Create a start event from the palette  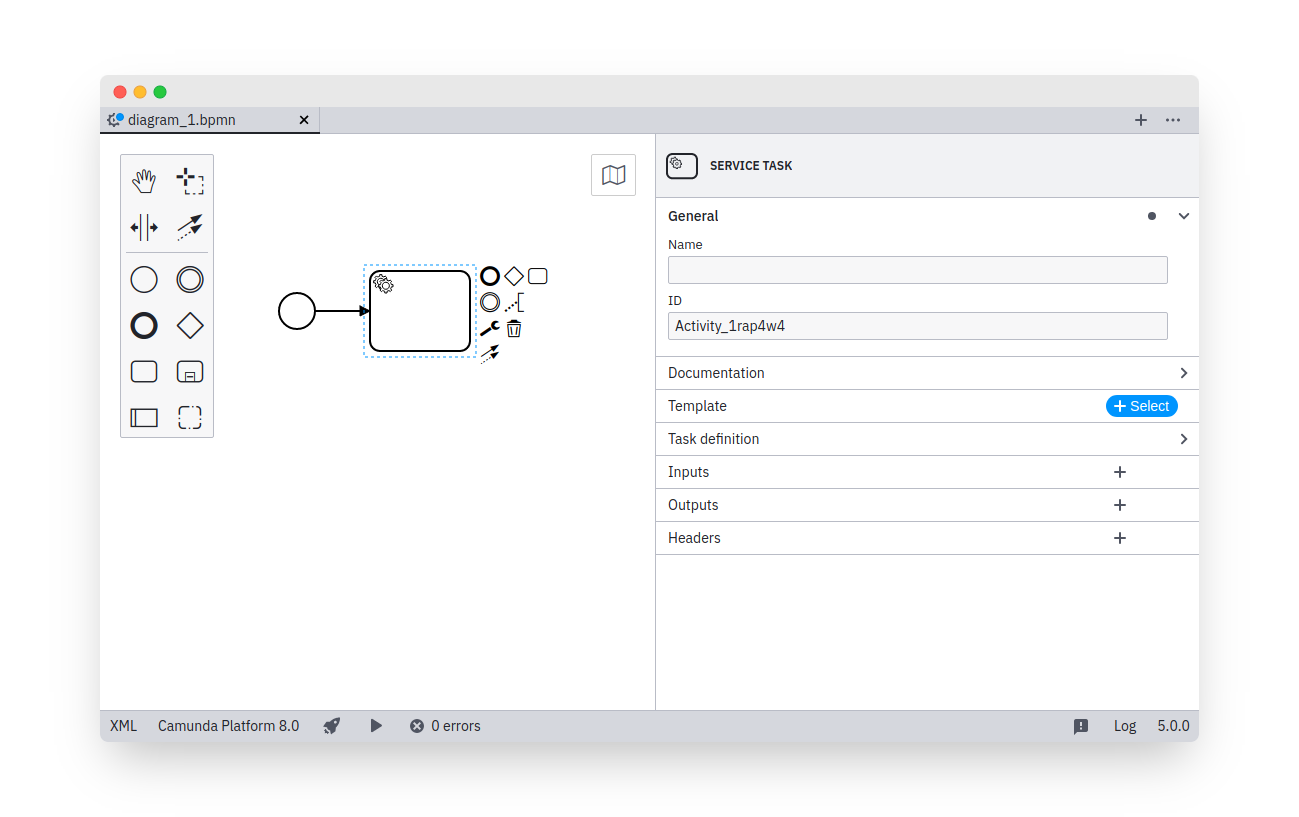pyautogui.click(x=144, y=279)
